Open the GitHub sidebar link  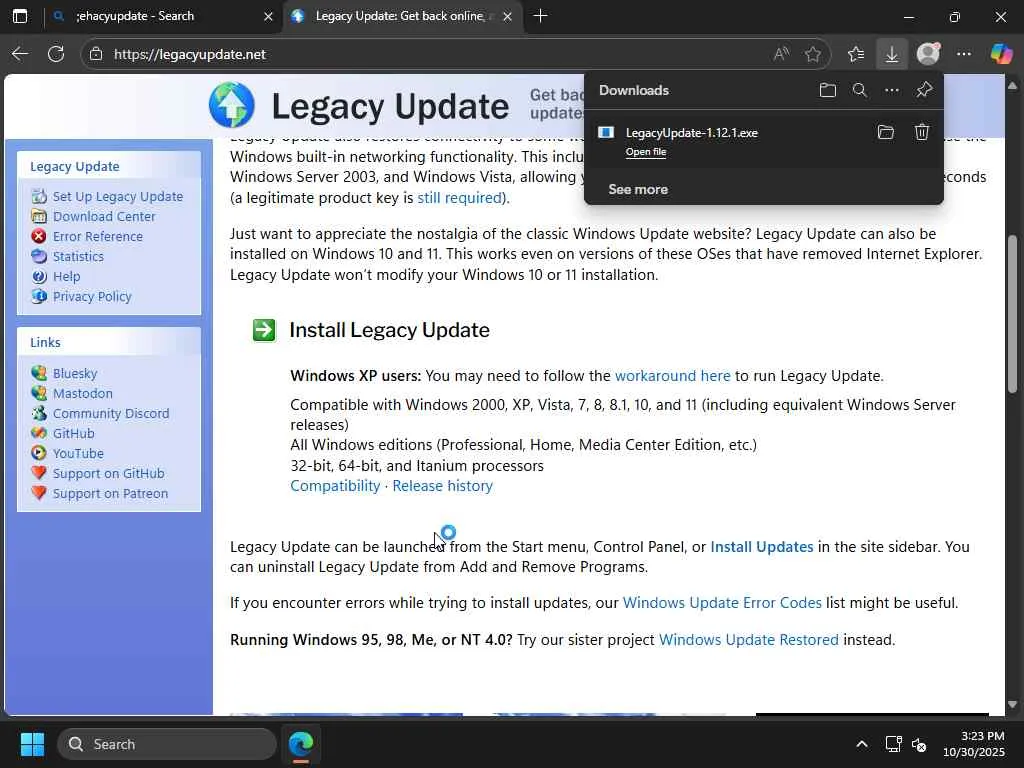[74, 434]
